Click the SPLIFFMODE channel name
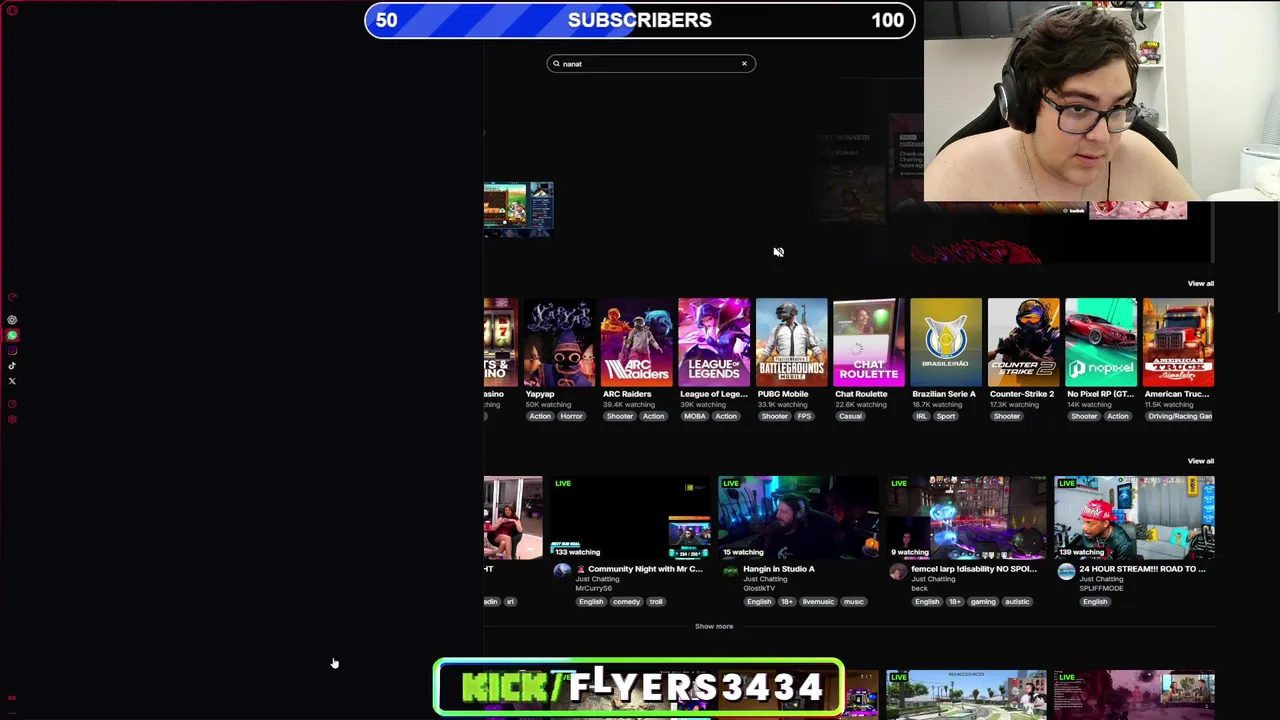The image size is (1280, 720). click(1101, 588)
